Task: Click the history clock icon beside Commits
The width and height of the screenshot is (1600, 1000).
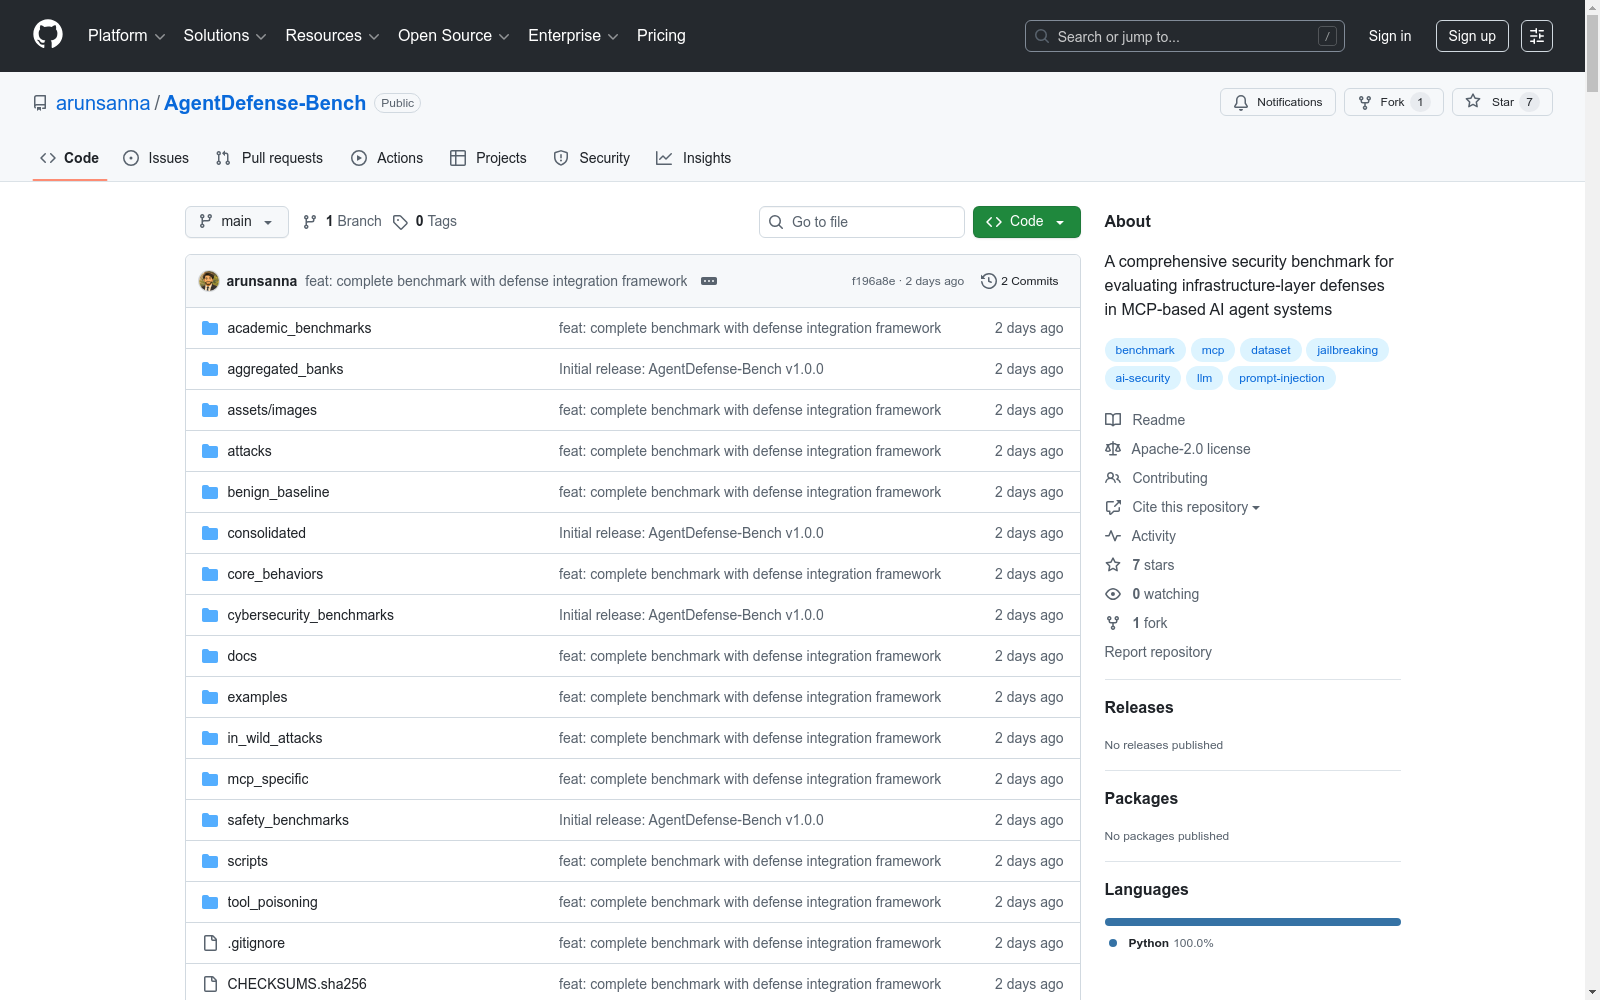Action: tap(989, 281)
